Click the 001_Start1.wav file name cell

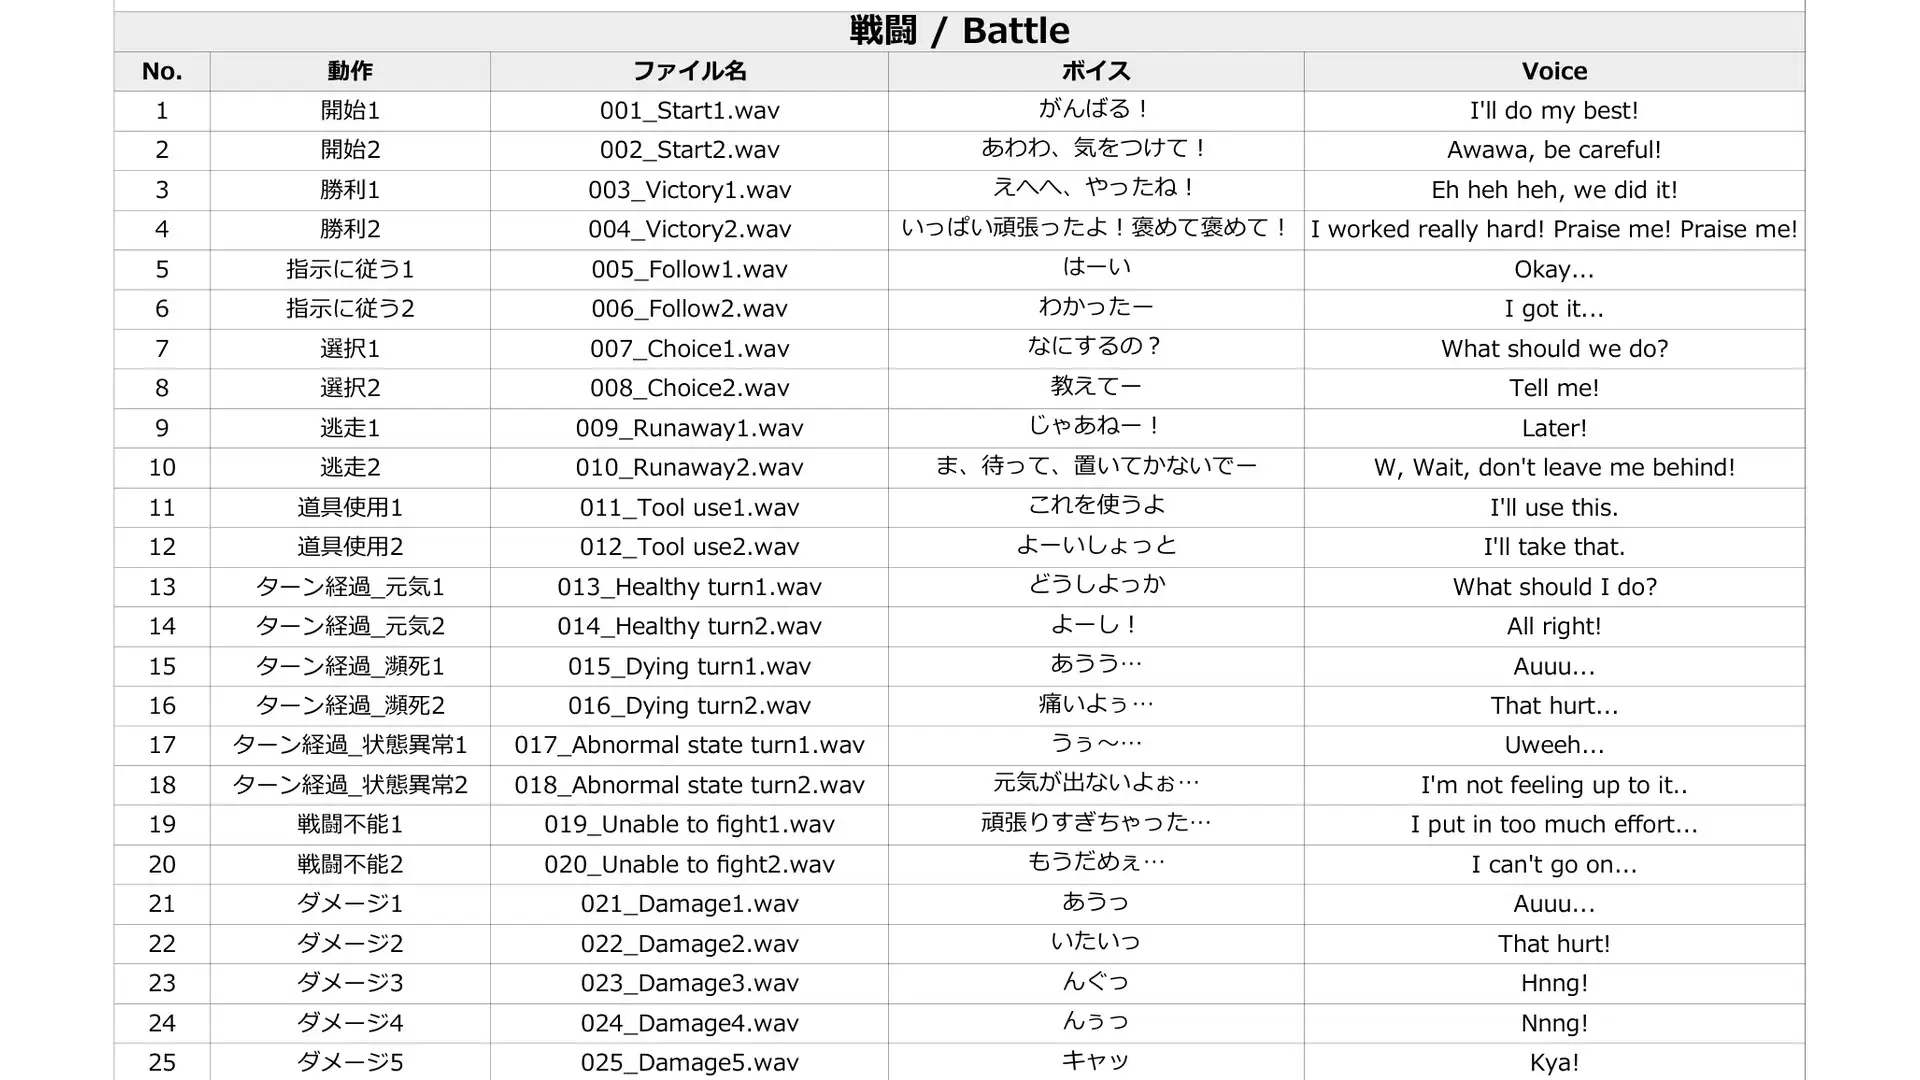[689, 111]
